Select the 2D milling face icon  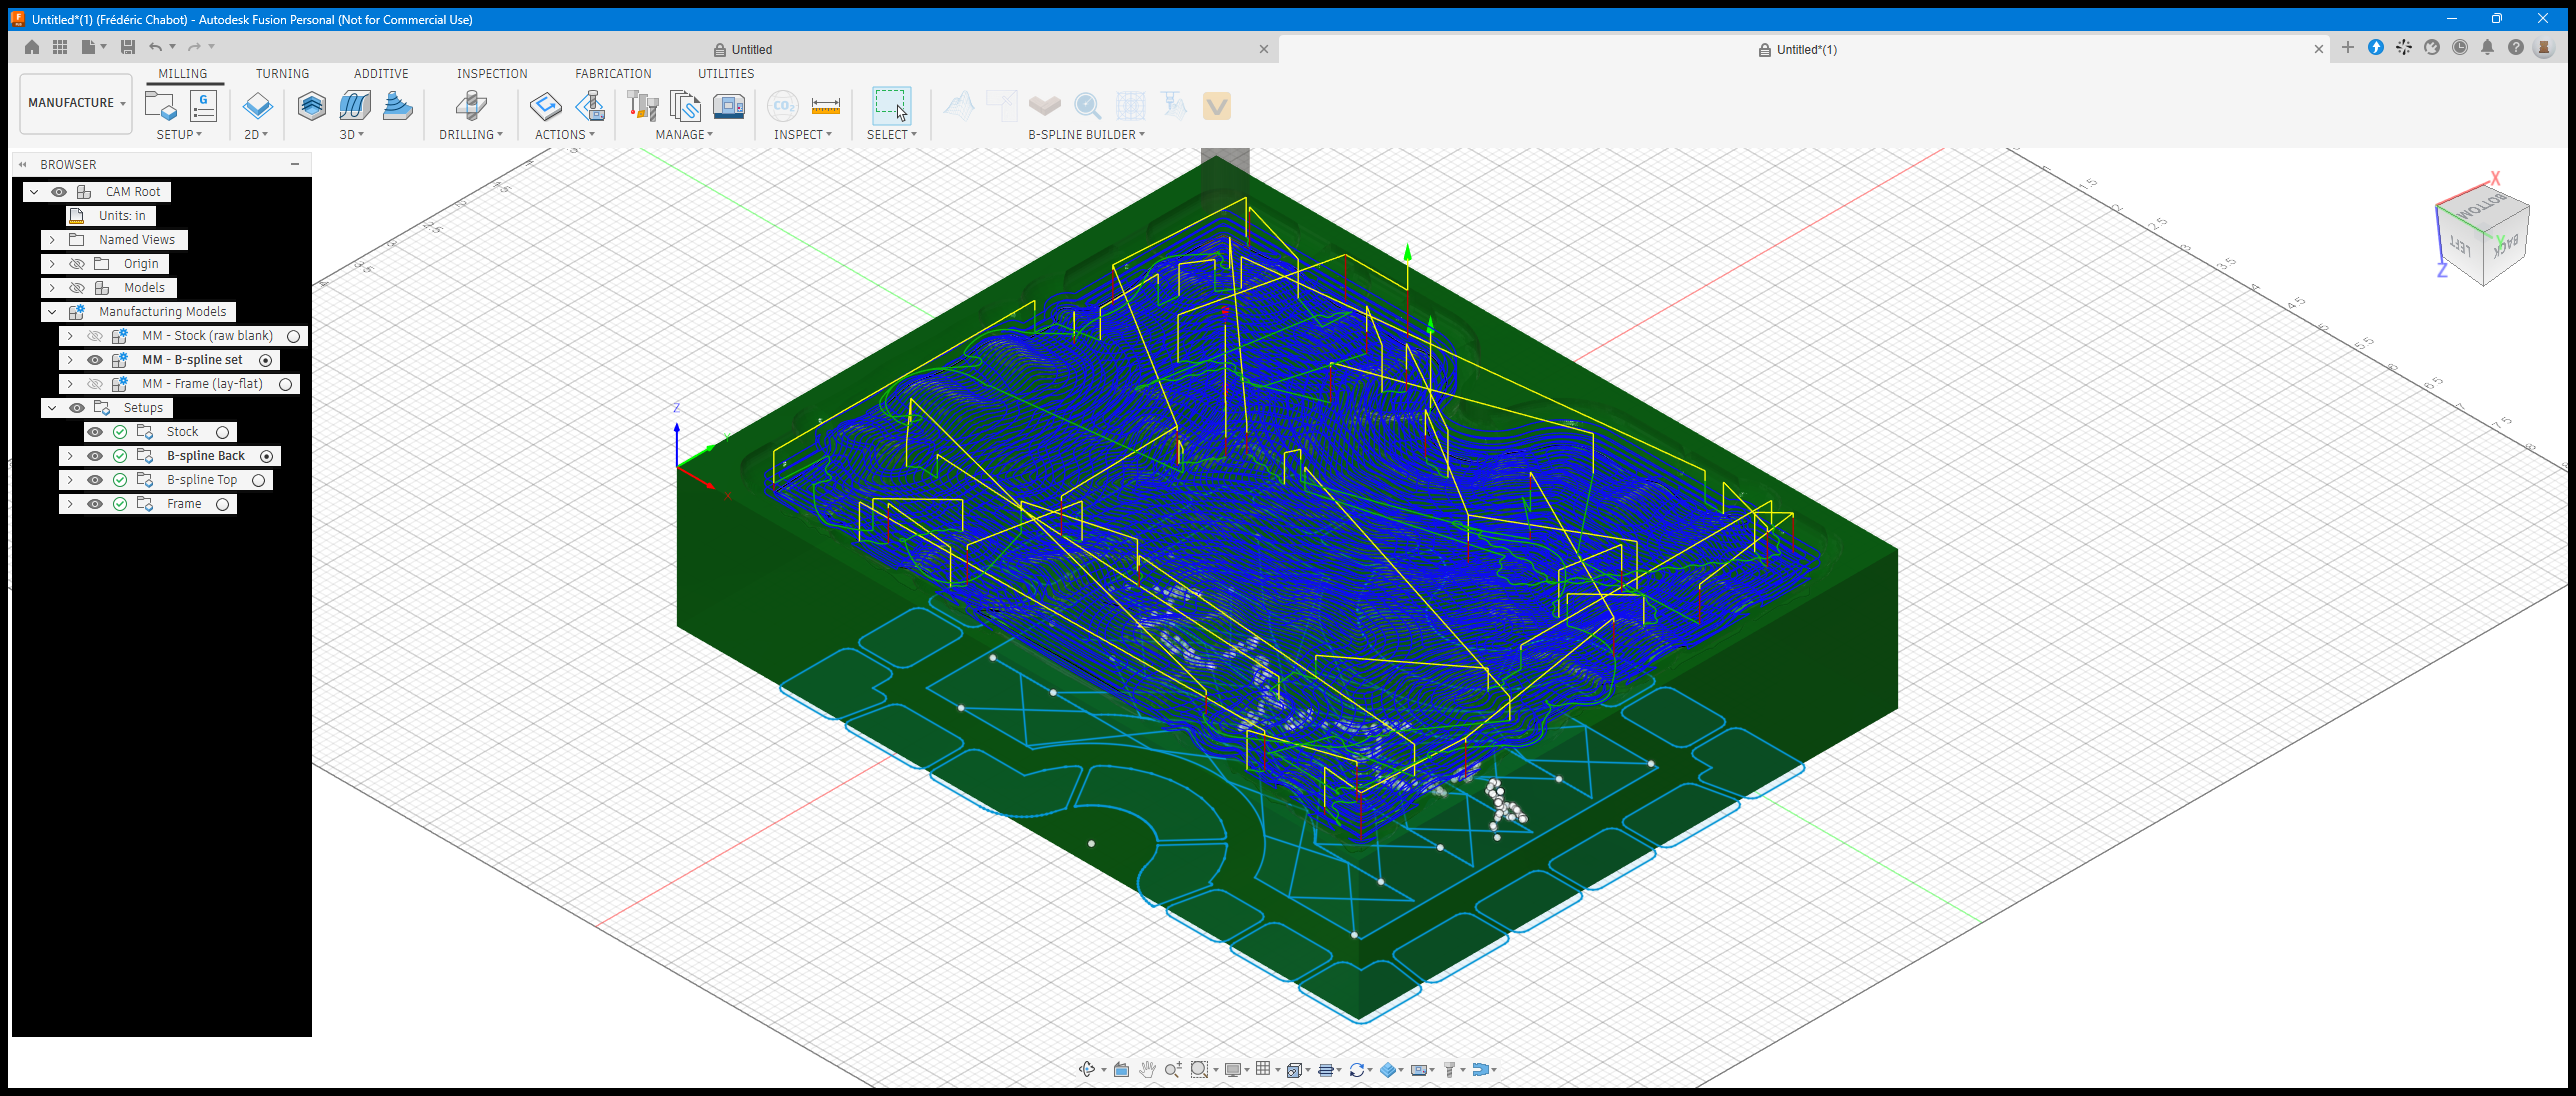click(x=257, y=105)
